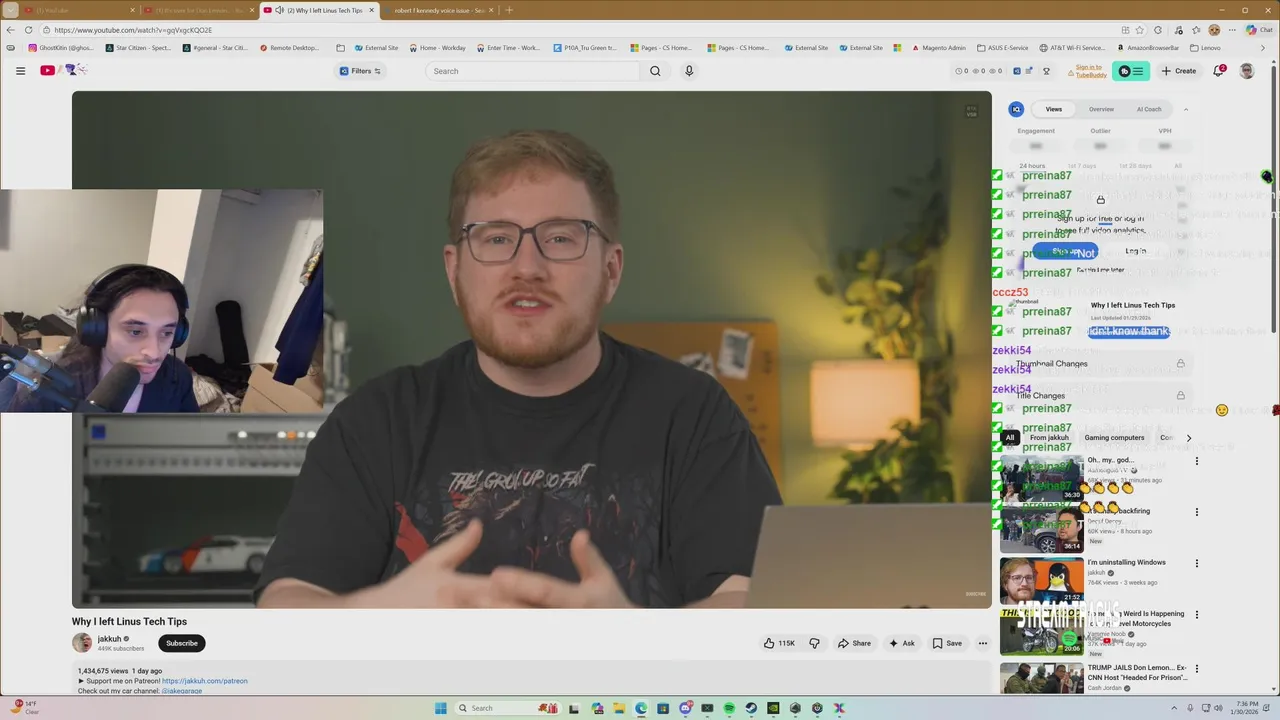Screen dimensions: 1280x720
Task: Open the 'AT&T Wi-Fi Service' bookmark
Action: [1073, 48]
